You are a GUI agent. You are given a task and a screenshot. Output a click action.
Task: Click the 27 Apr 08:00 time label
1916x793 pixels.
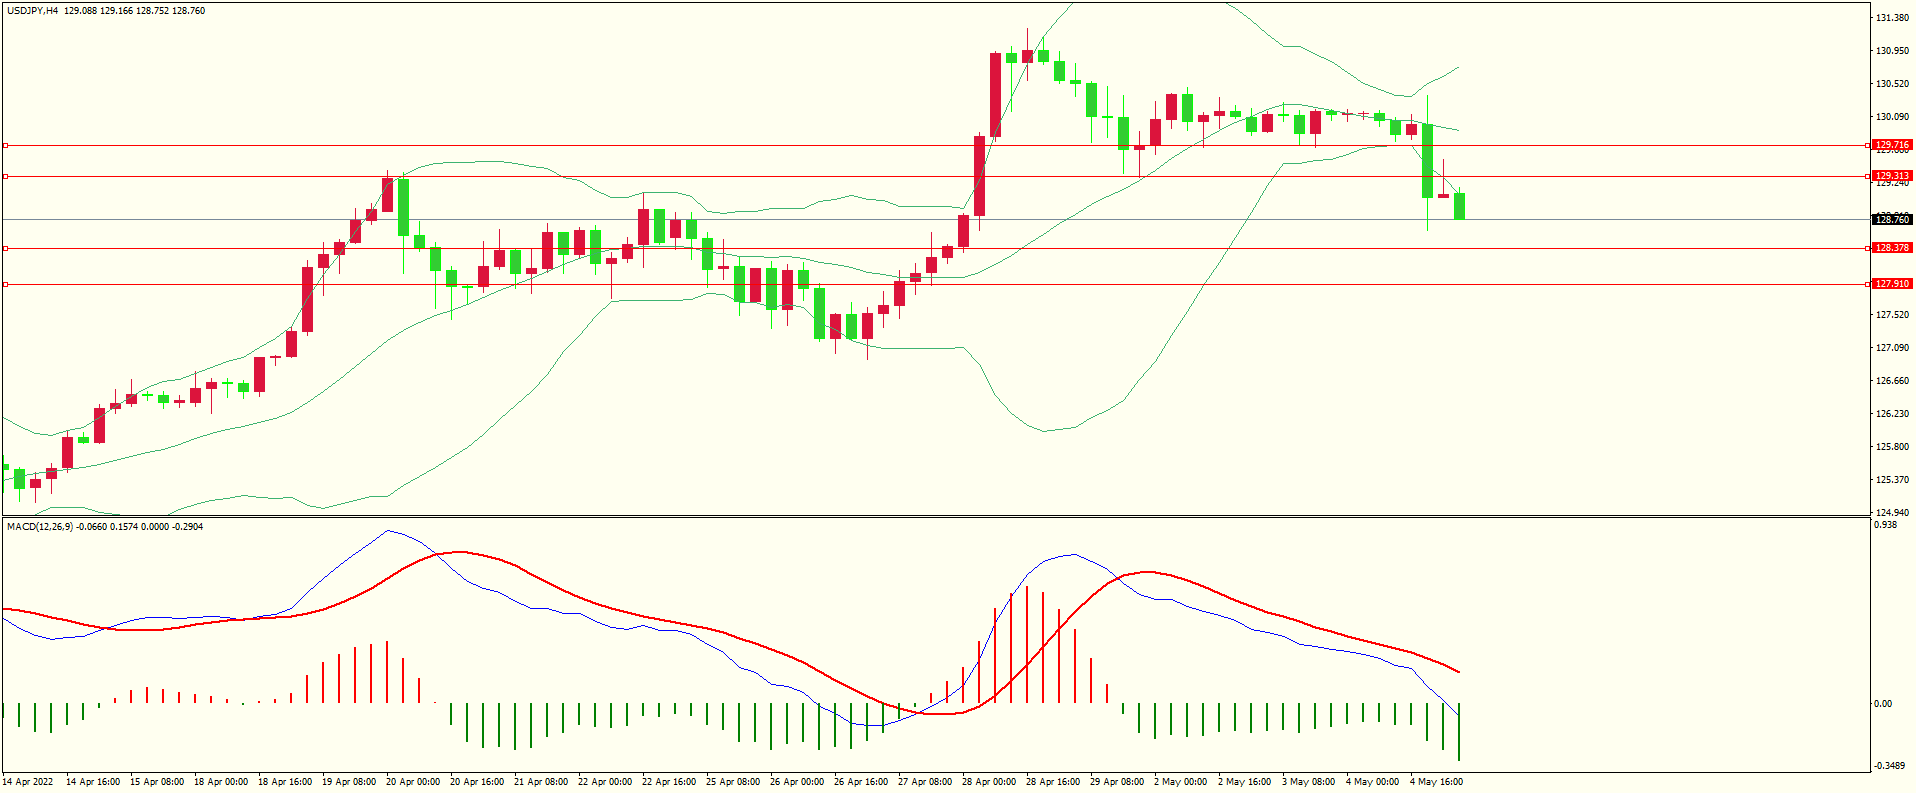pyautogui.click(x=925, y=782)
